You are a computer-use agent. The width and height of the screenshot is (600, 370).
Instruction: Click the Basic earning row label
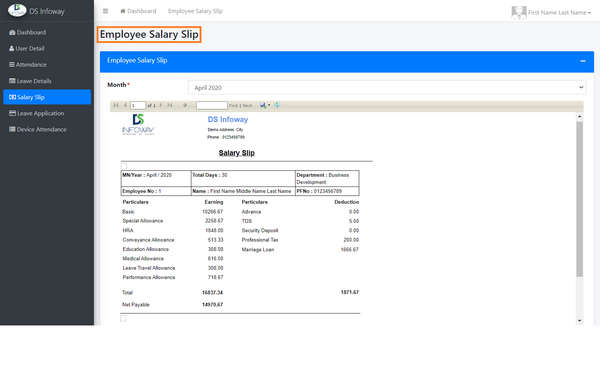coord(128,212)
